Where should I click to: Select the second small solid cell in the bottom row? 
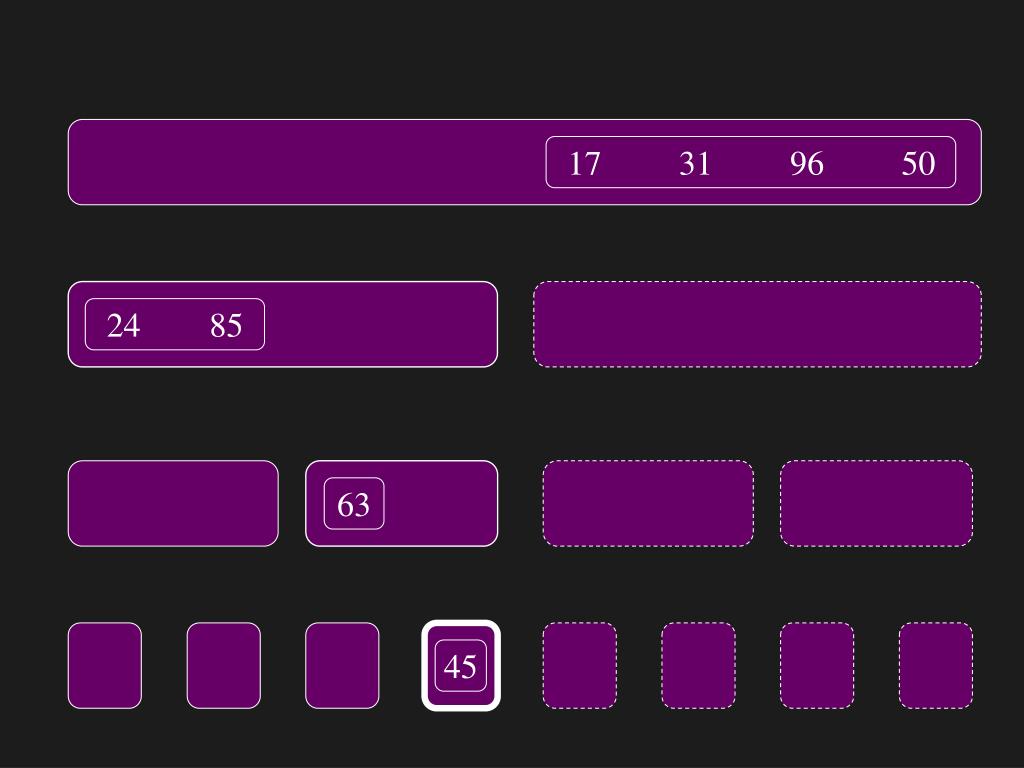tap(223, 665)
